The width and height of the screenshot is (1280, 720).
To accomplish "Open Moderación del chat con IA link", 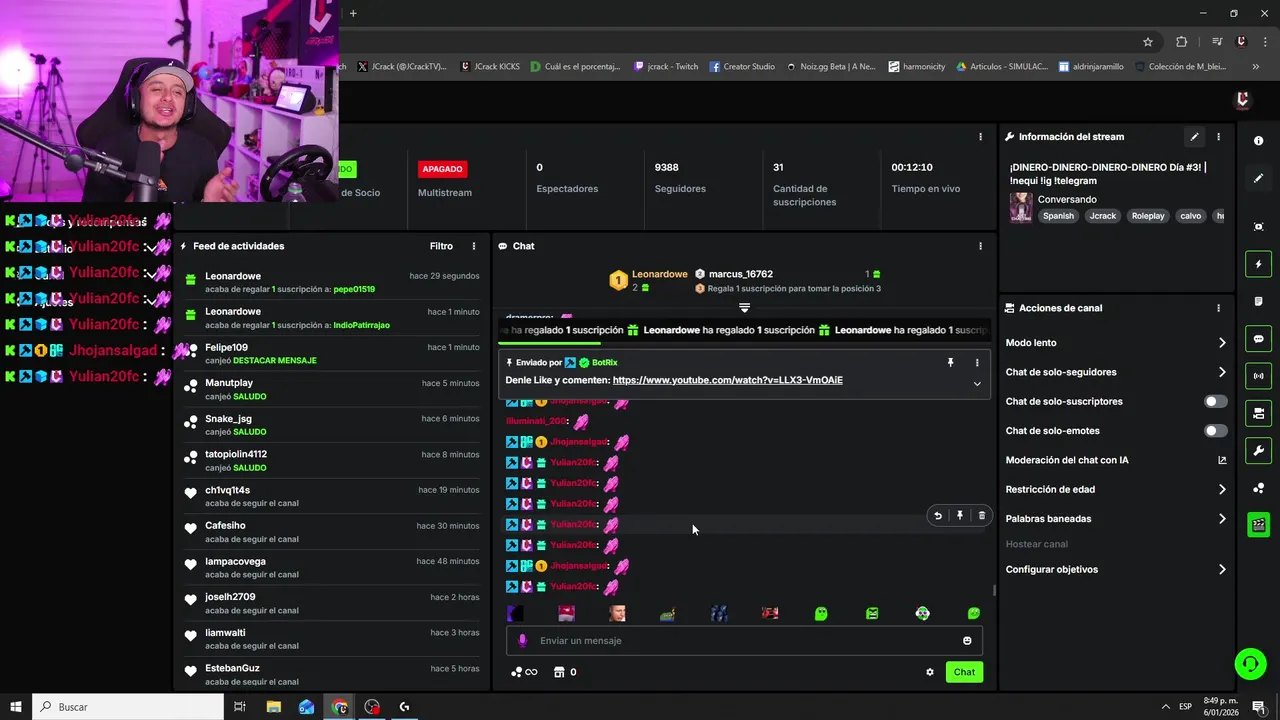I will click(x=1222, y=460).
